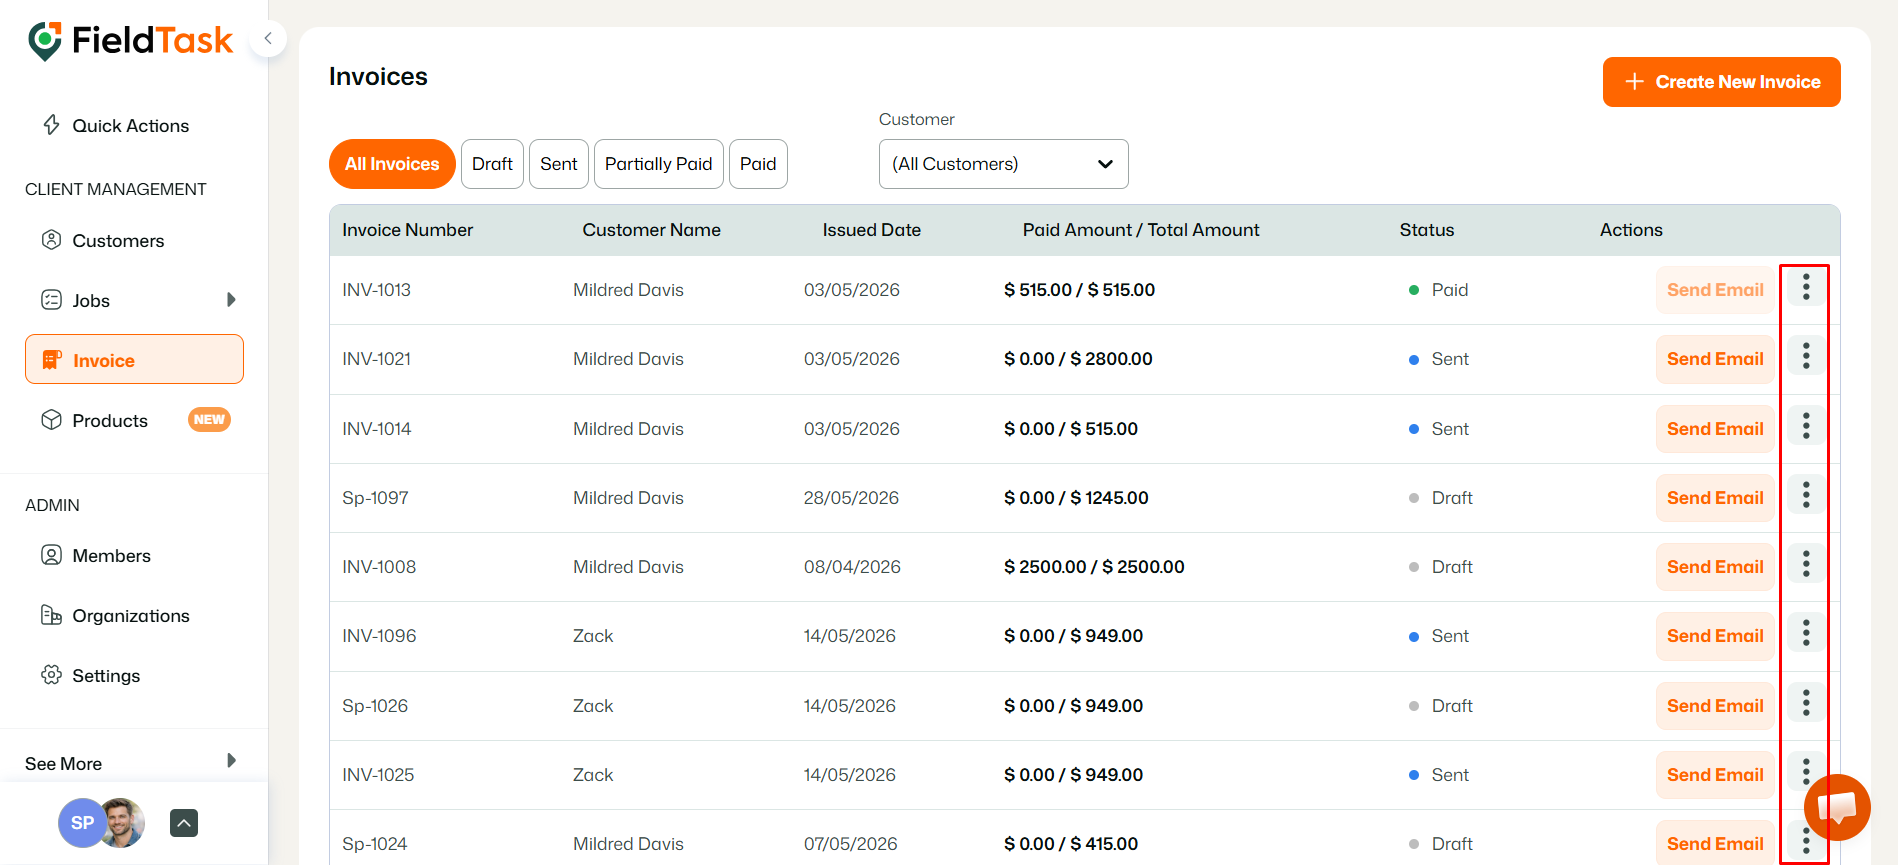
Task: Open the chat support bubble
Action: coord(1837,807)
